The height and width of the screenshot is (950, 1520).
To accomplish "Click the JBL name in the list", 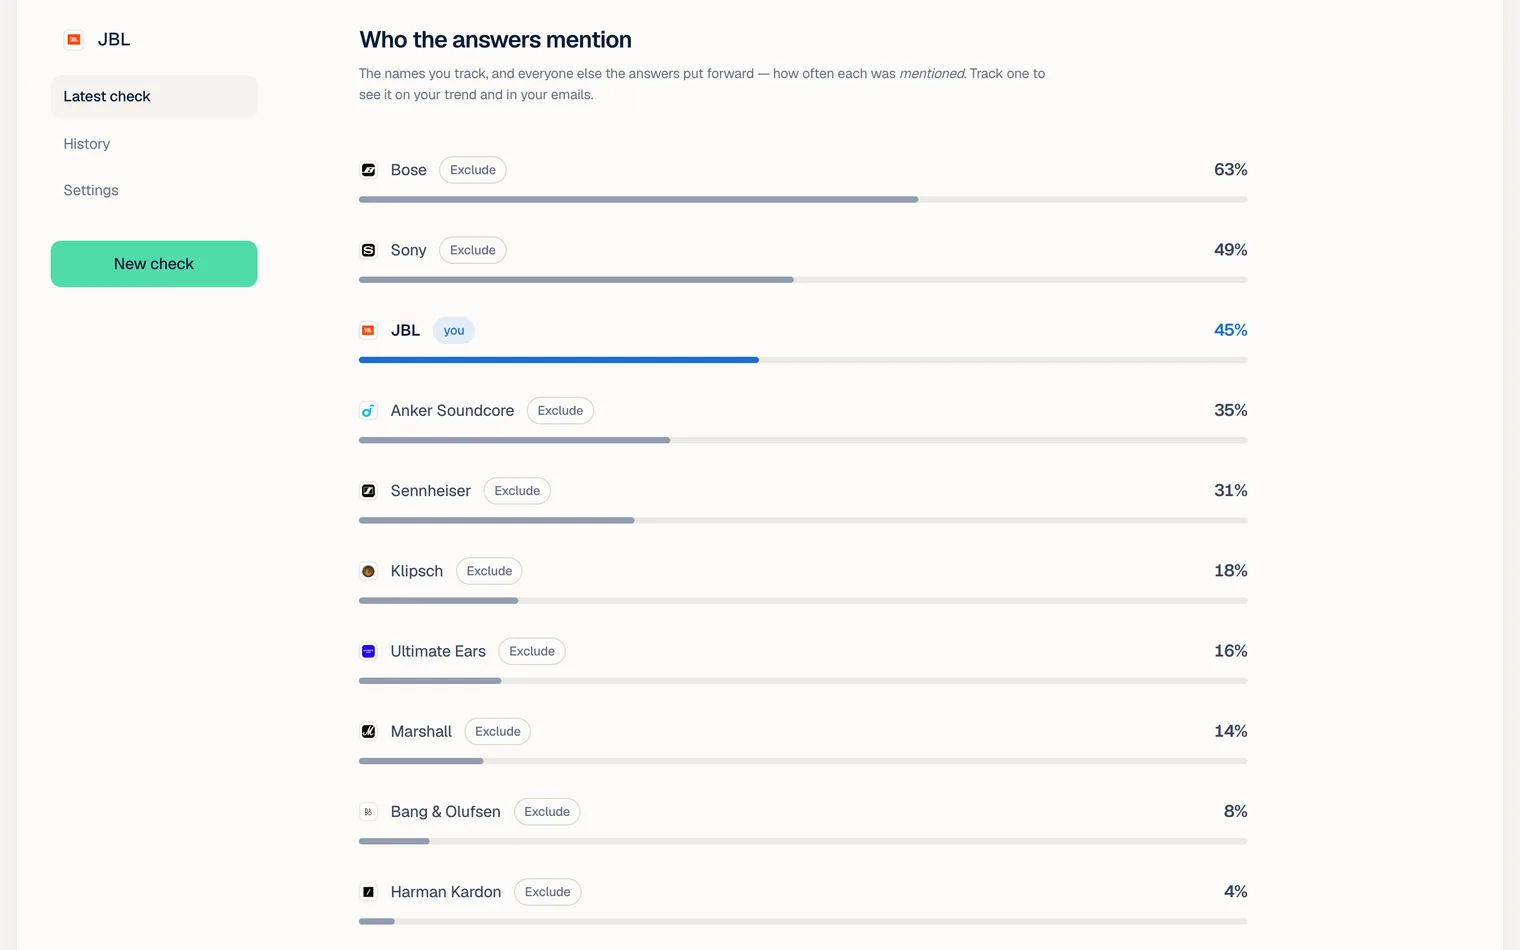I will click(x=405, y=330).
